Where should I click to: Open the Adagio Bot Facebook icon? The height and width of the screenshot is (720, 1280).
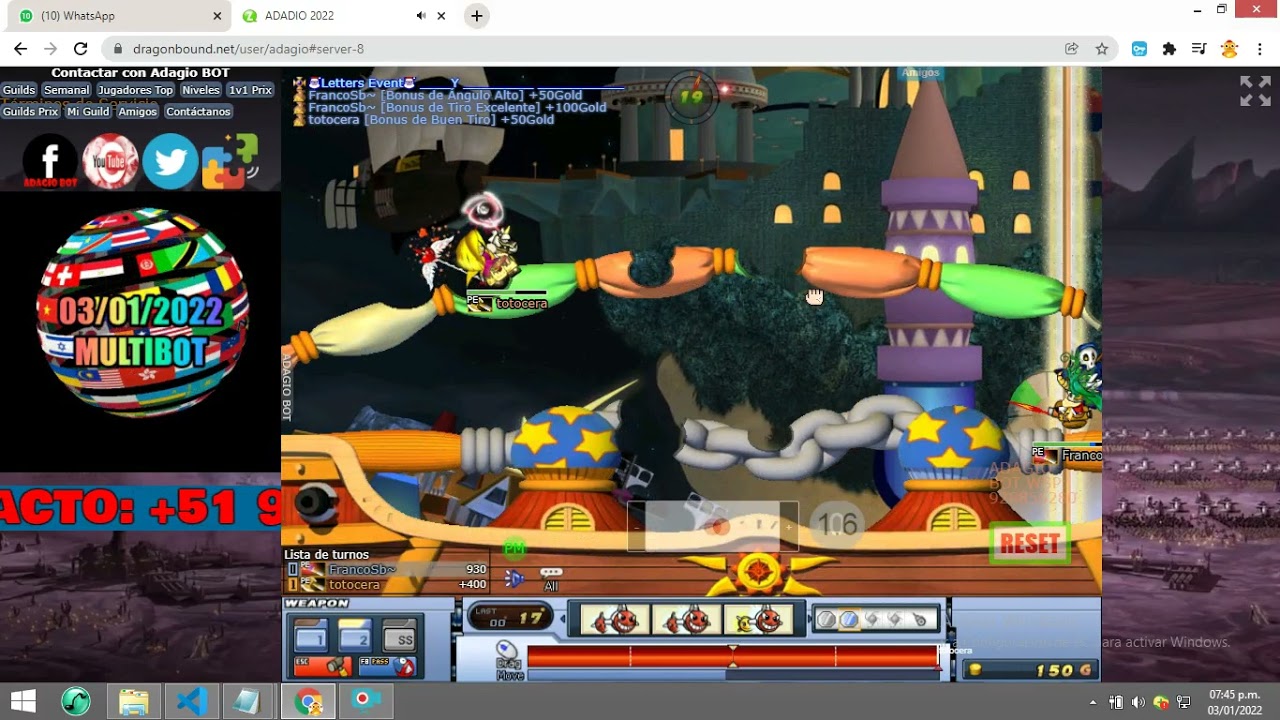coord(50,161)
